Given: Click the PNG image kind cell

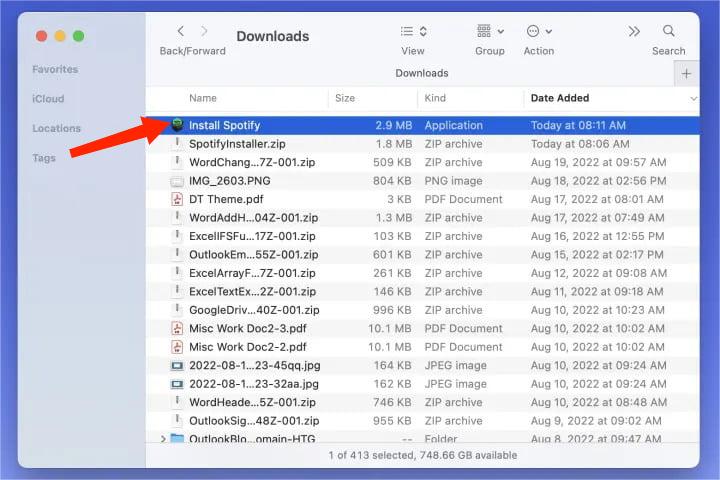Looking at the screenshot, I should [x=453, y=181].
